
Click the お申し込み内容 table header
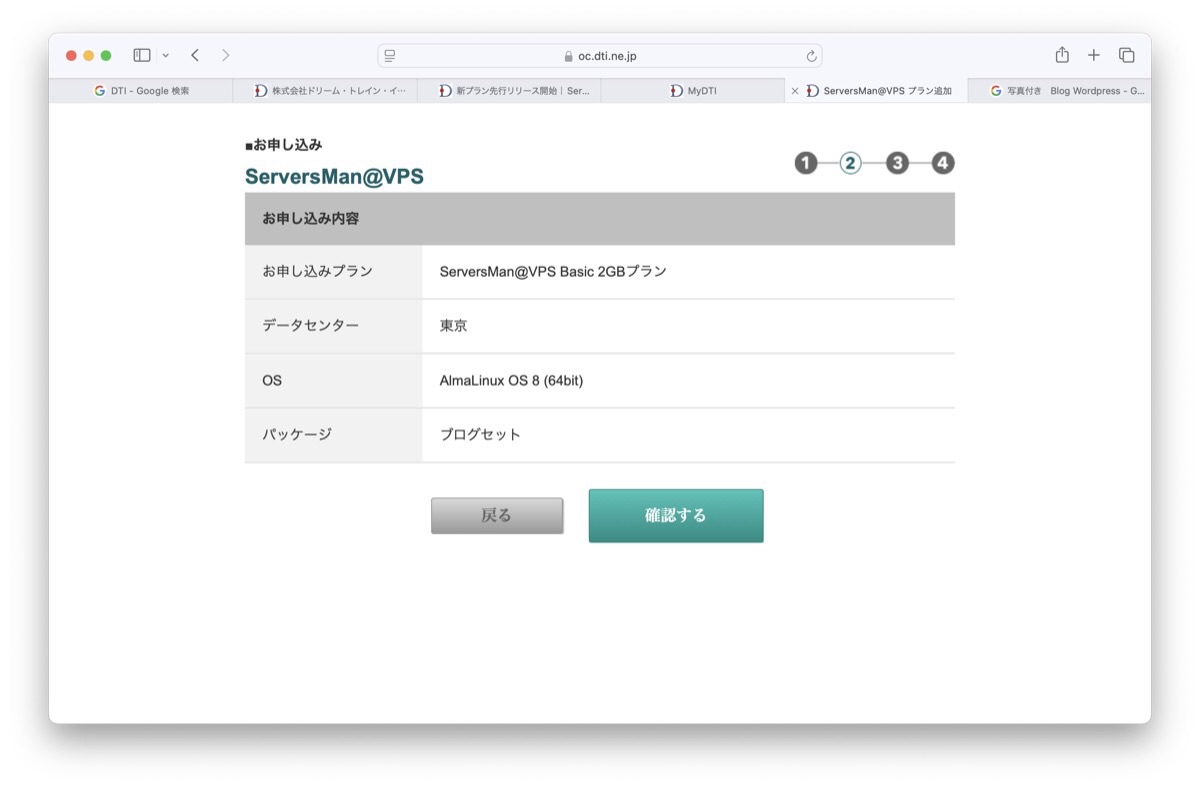600,218
